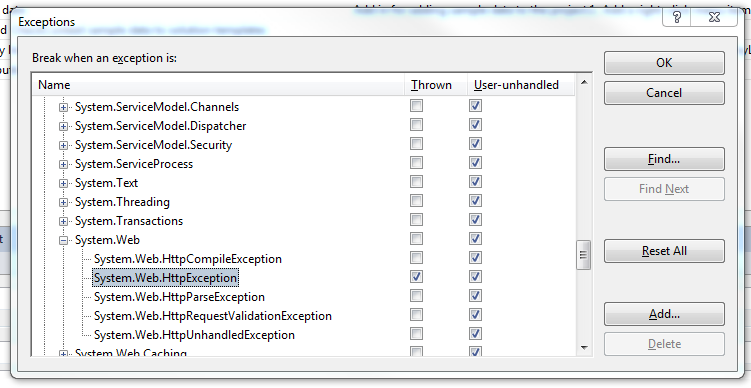The image size is (751, 388).
Task: Open the Find... dialog
Action: click(x=664, y=159)
